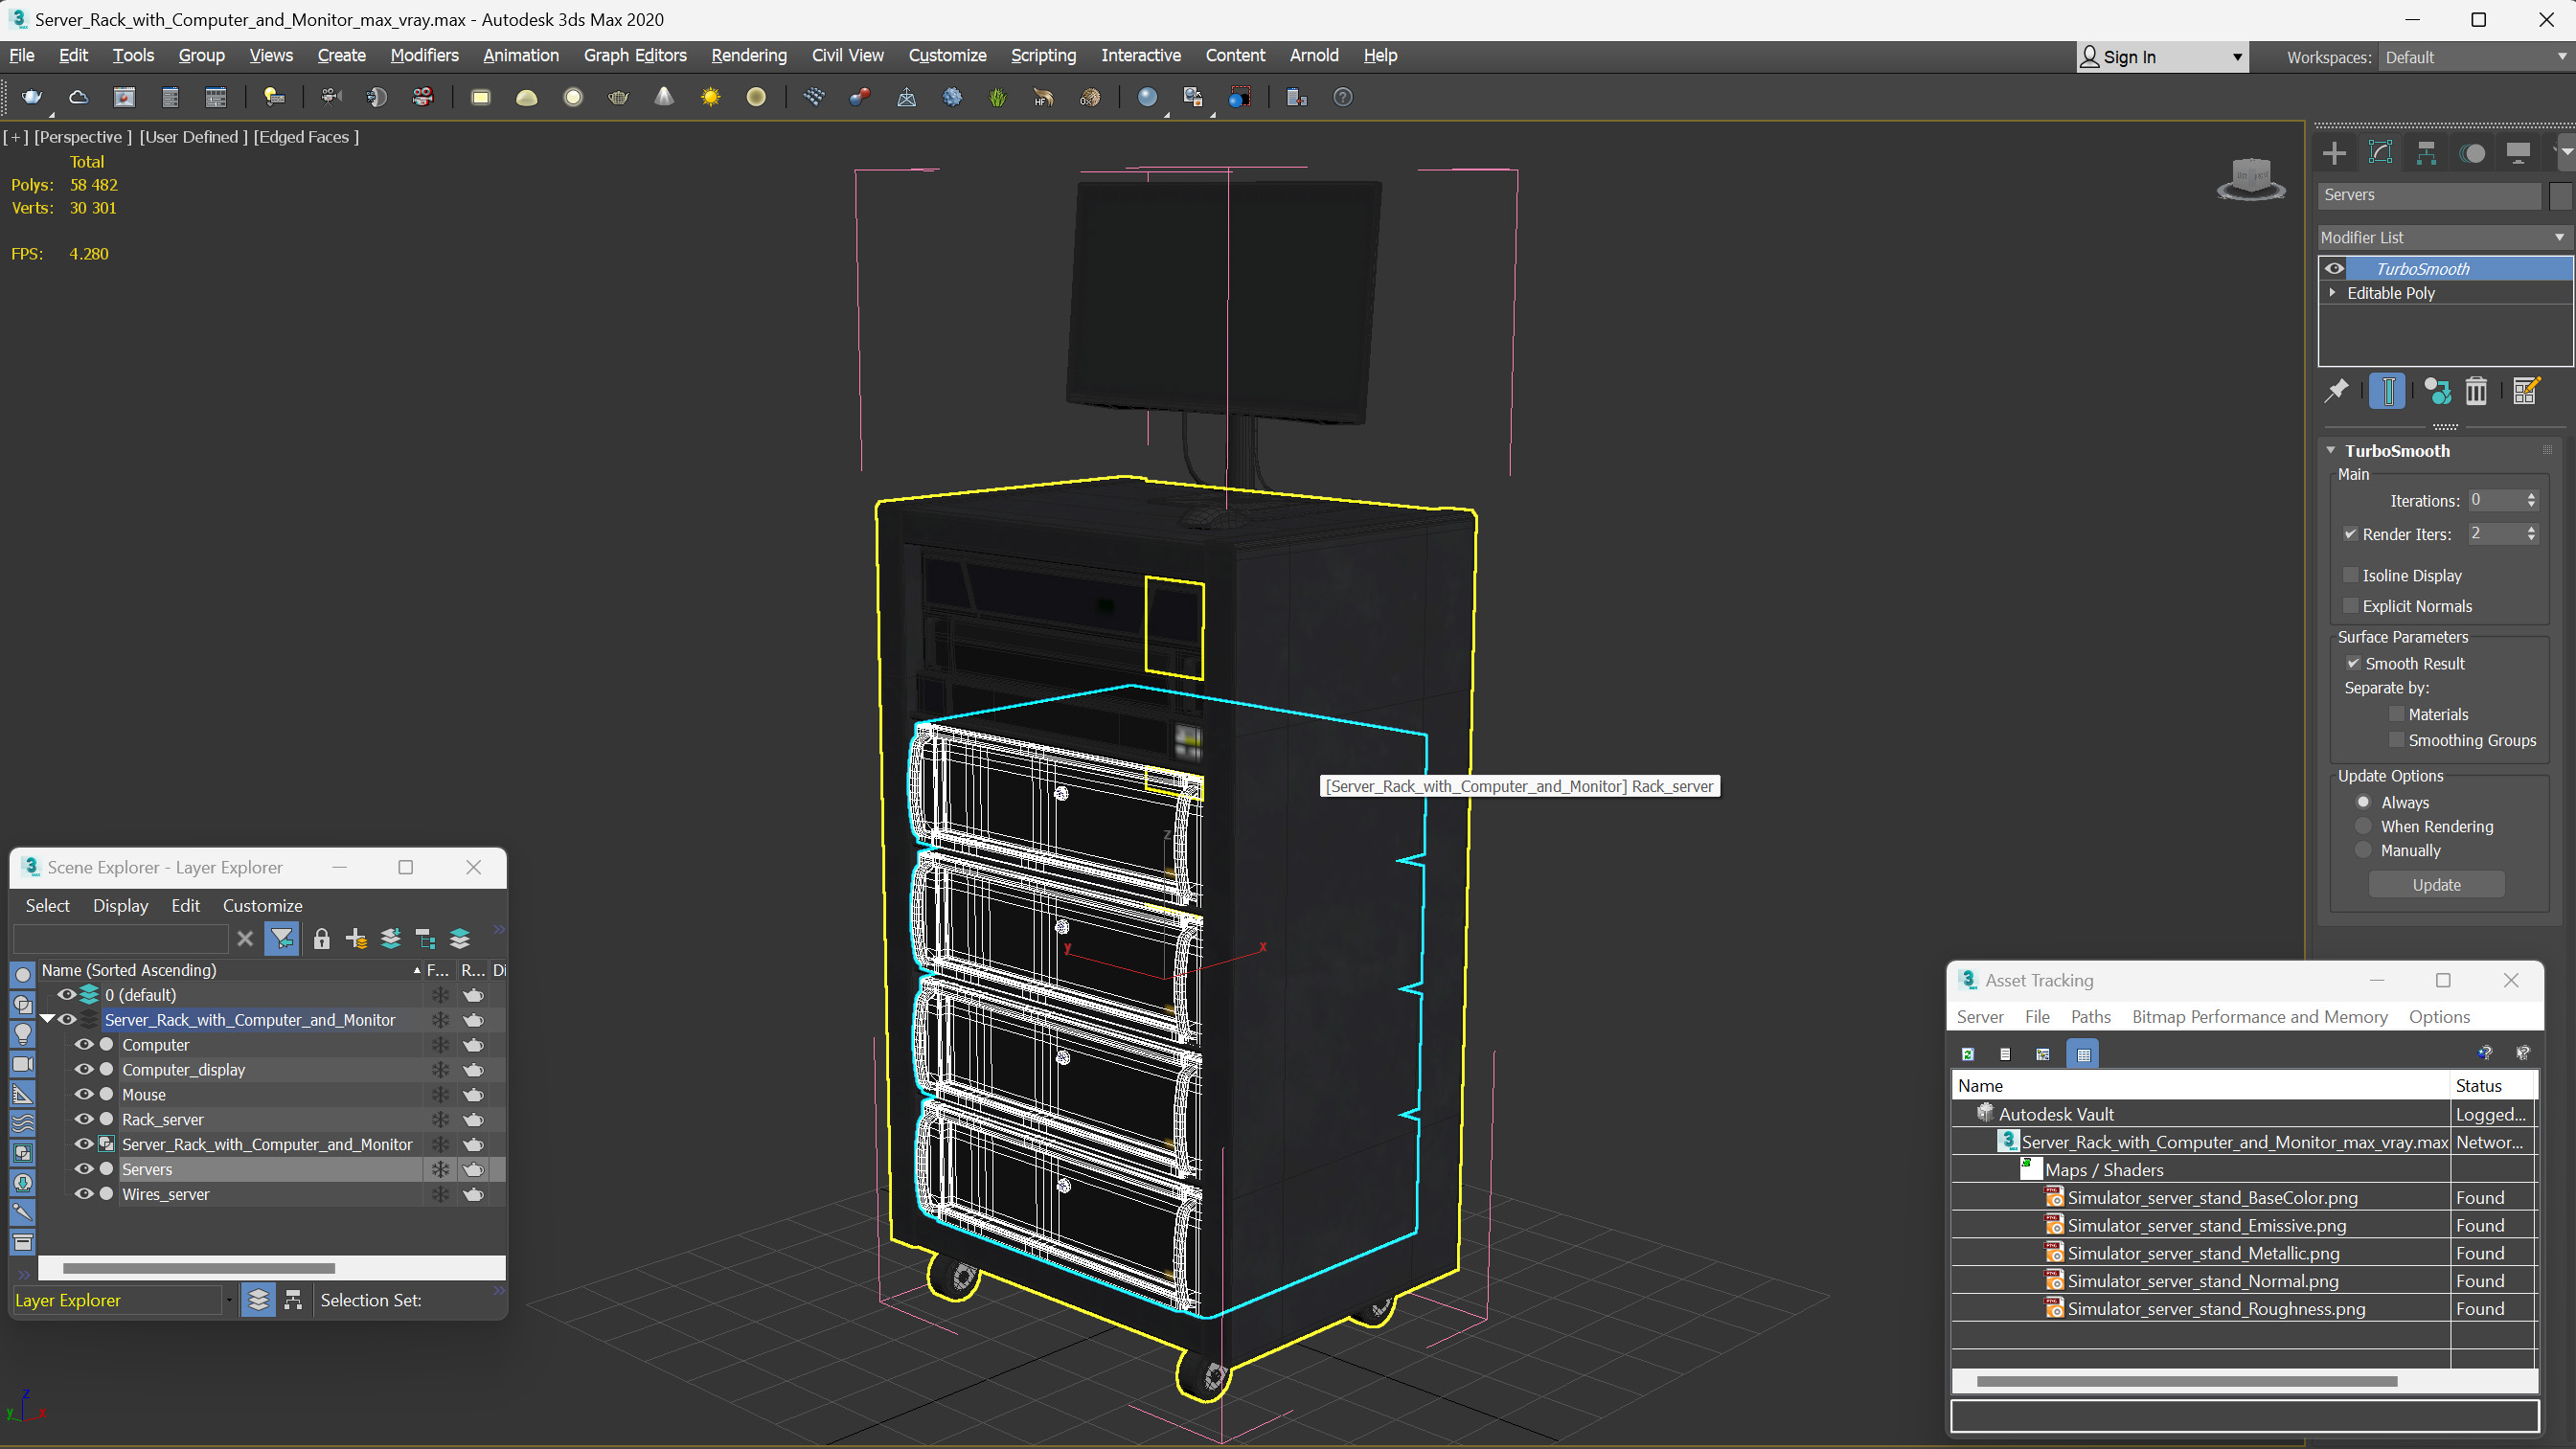Collapse the TurboSmooth rollout

click(x=2331, y=451)
